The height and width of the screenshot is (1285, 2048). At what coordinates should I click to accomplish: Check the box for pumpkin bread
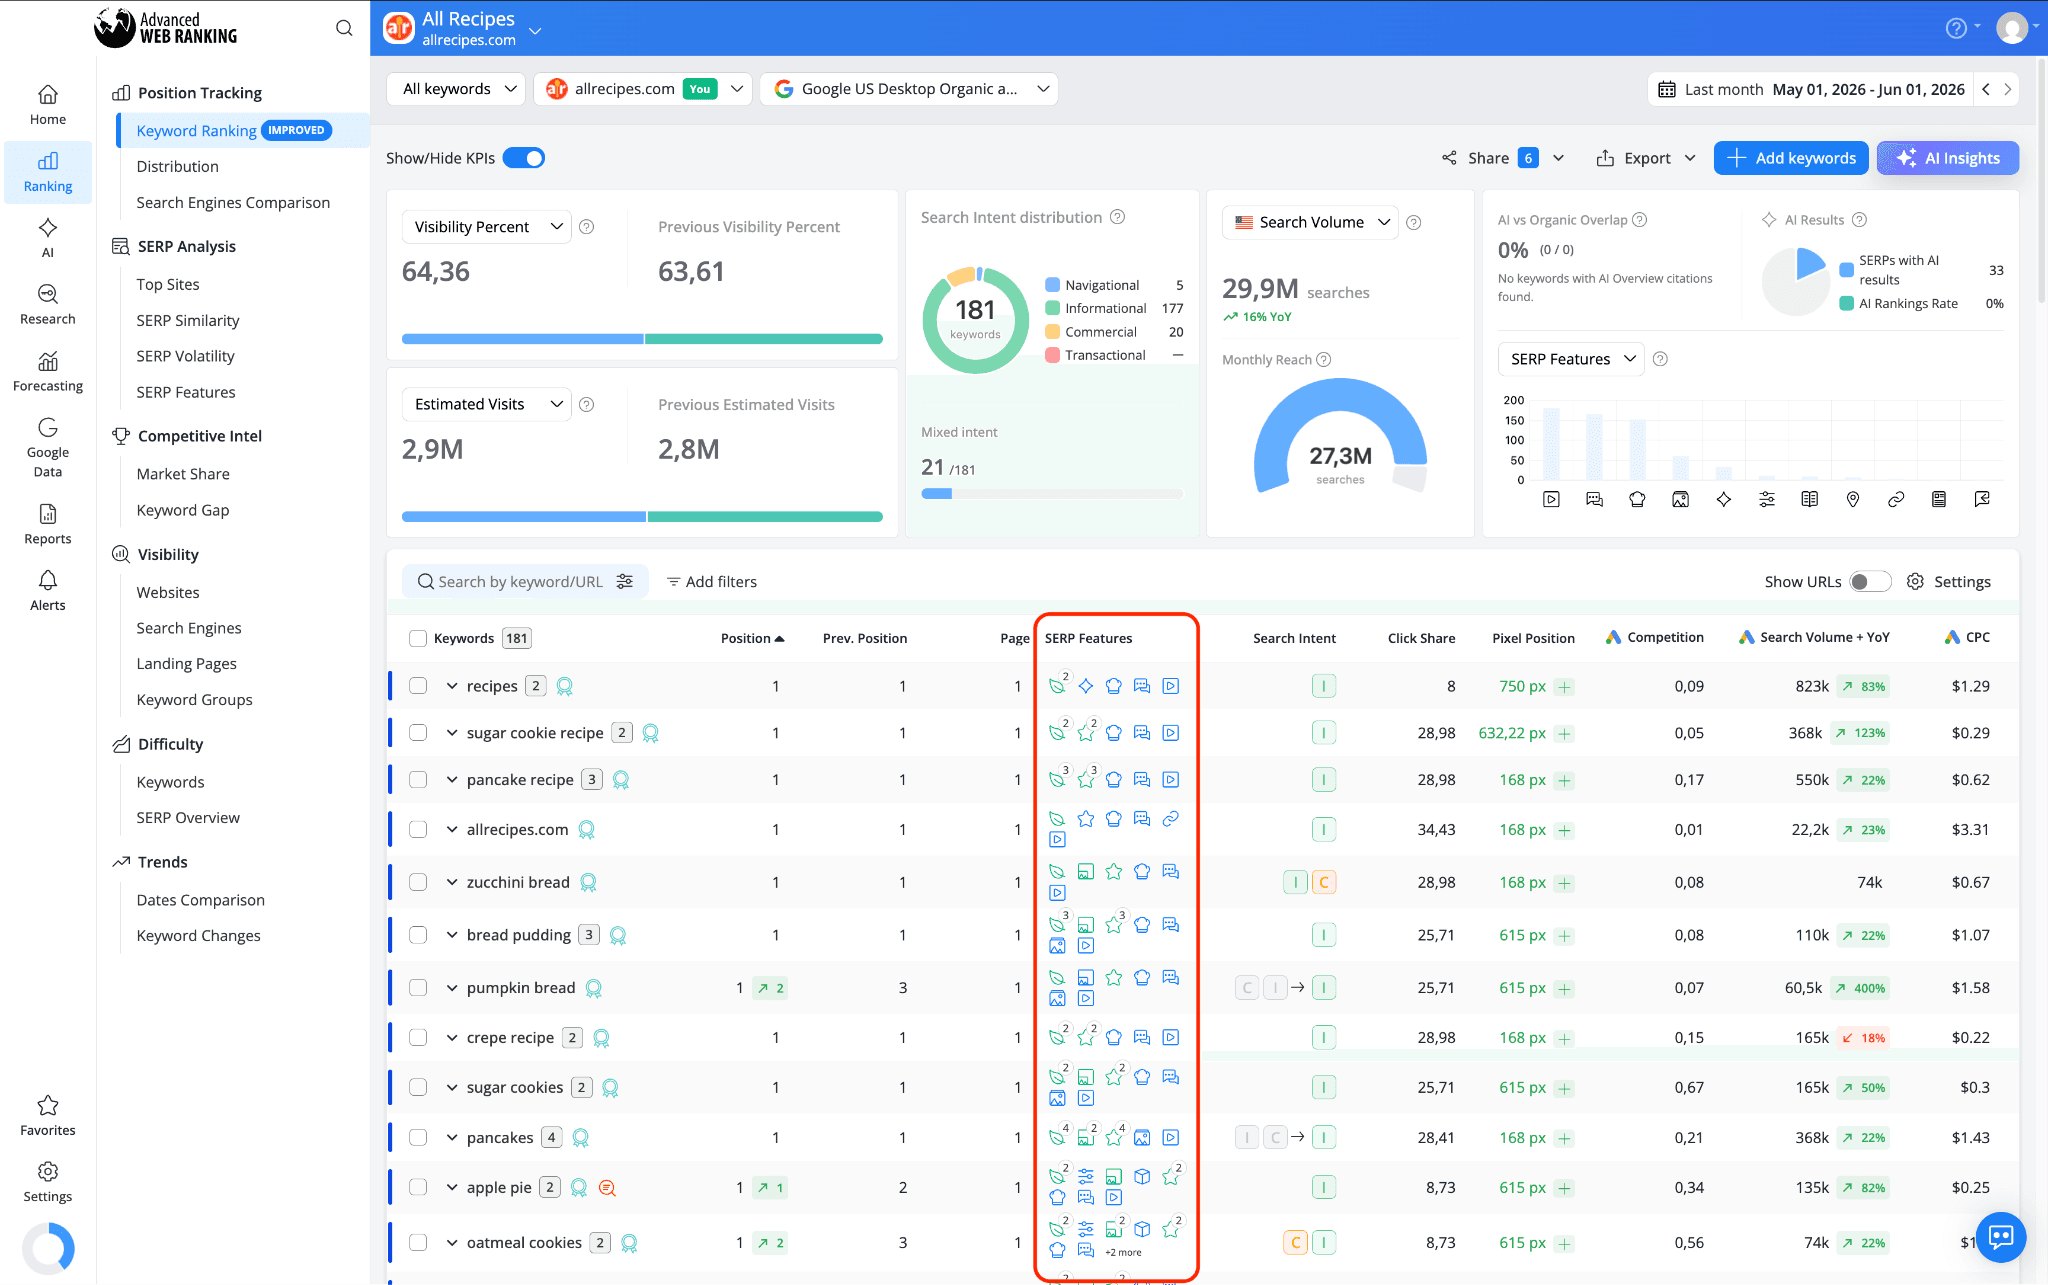tap(418, 988)
